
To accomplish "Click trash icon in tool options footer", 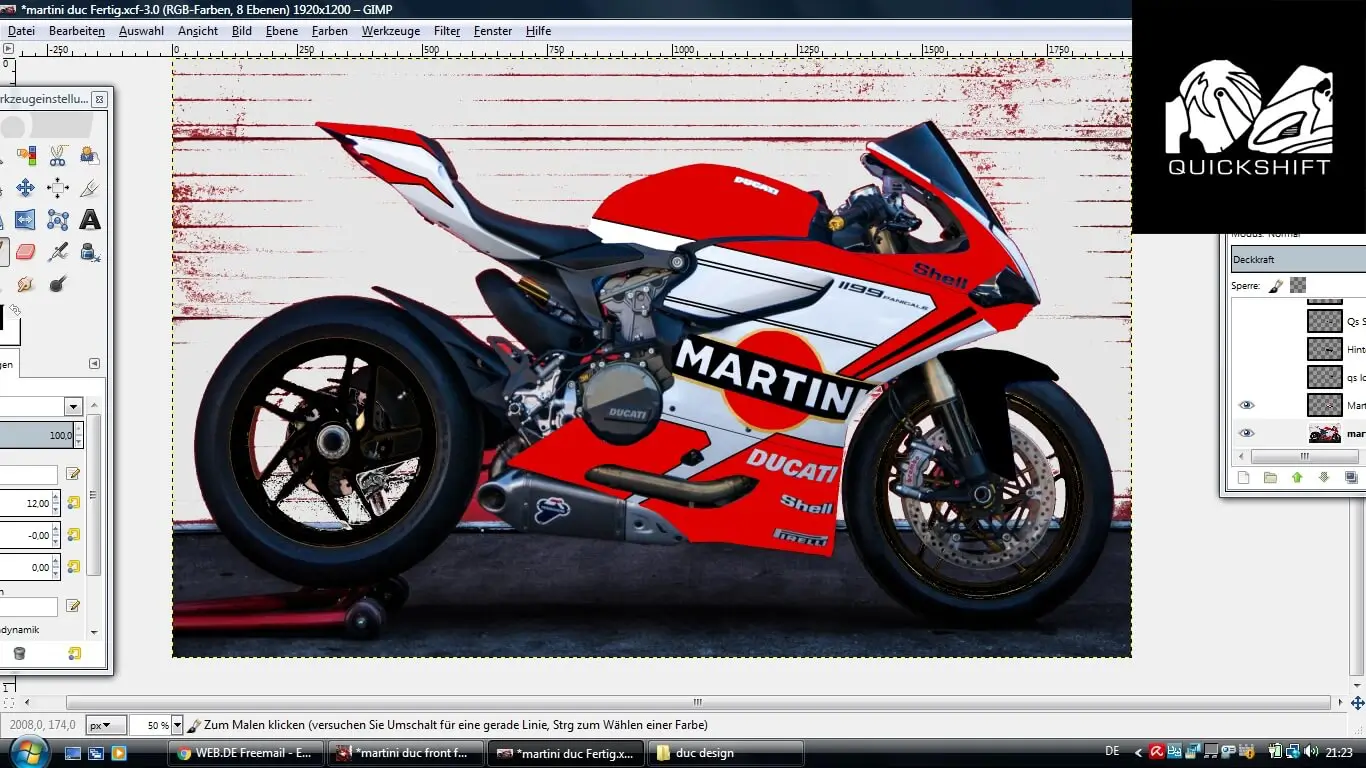I will coord(18,654).
